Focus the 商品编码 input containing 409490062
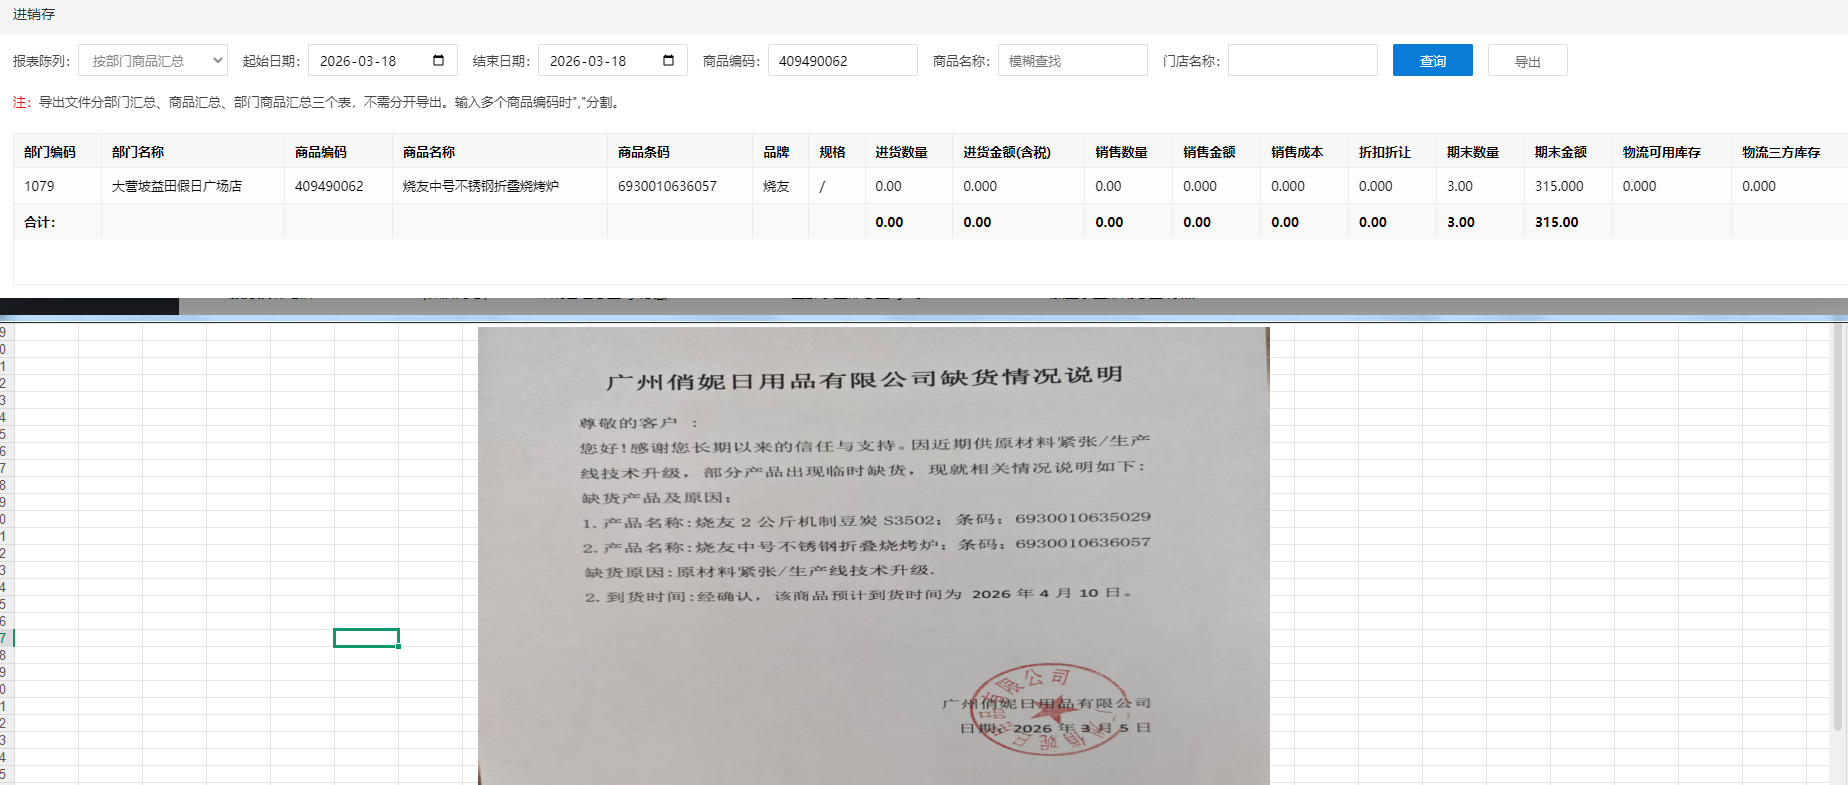 click(x=842, y=61)
